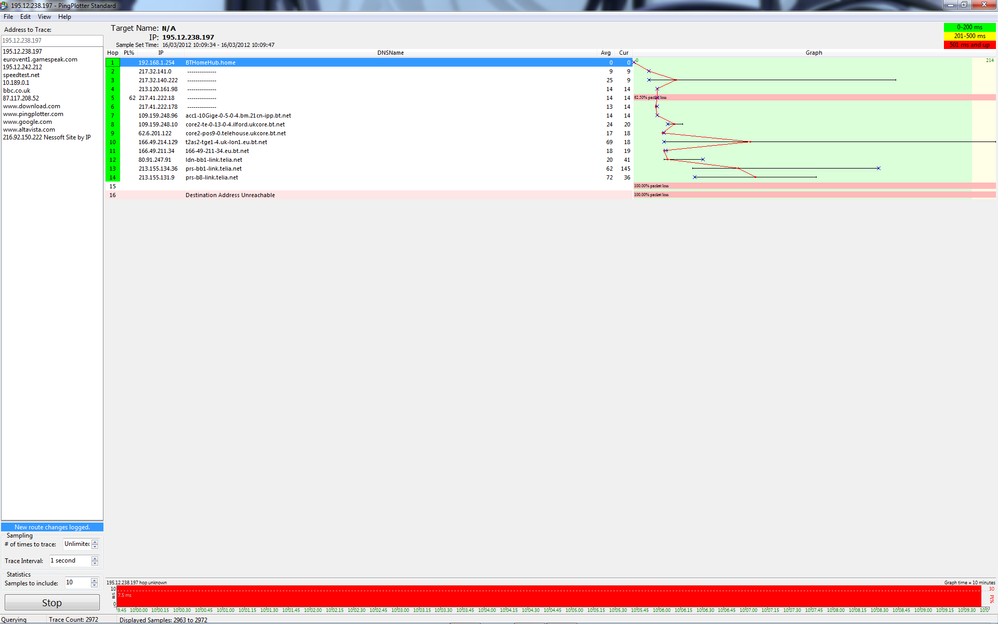Select the hop row with IP 217.32.140.222
Viewport: 998px width, 624px height.
pos(369,80)
